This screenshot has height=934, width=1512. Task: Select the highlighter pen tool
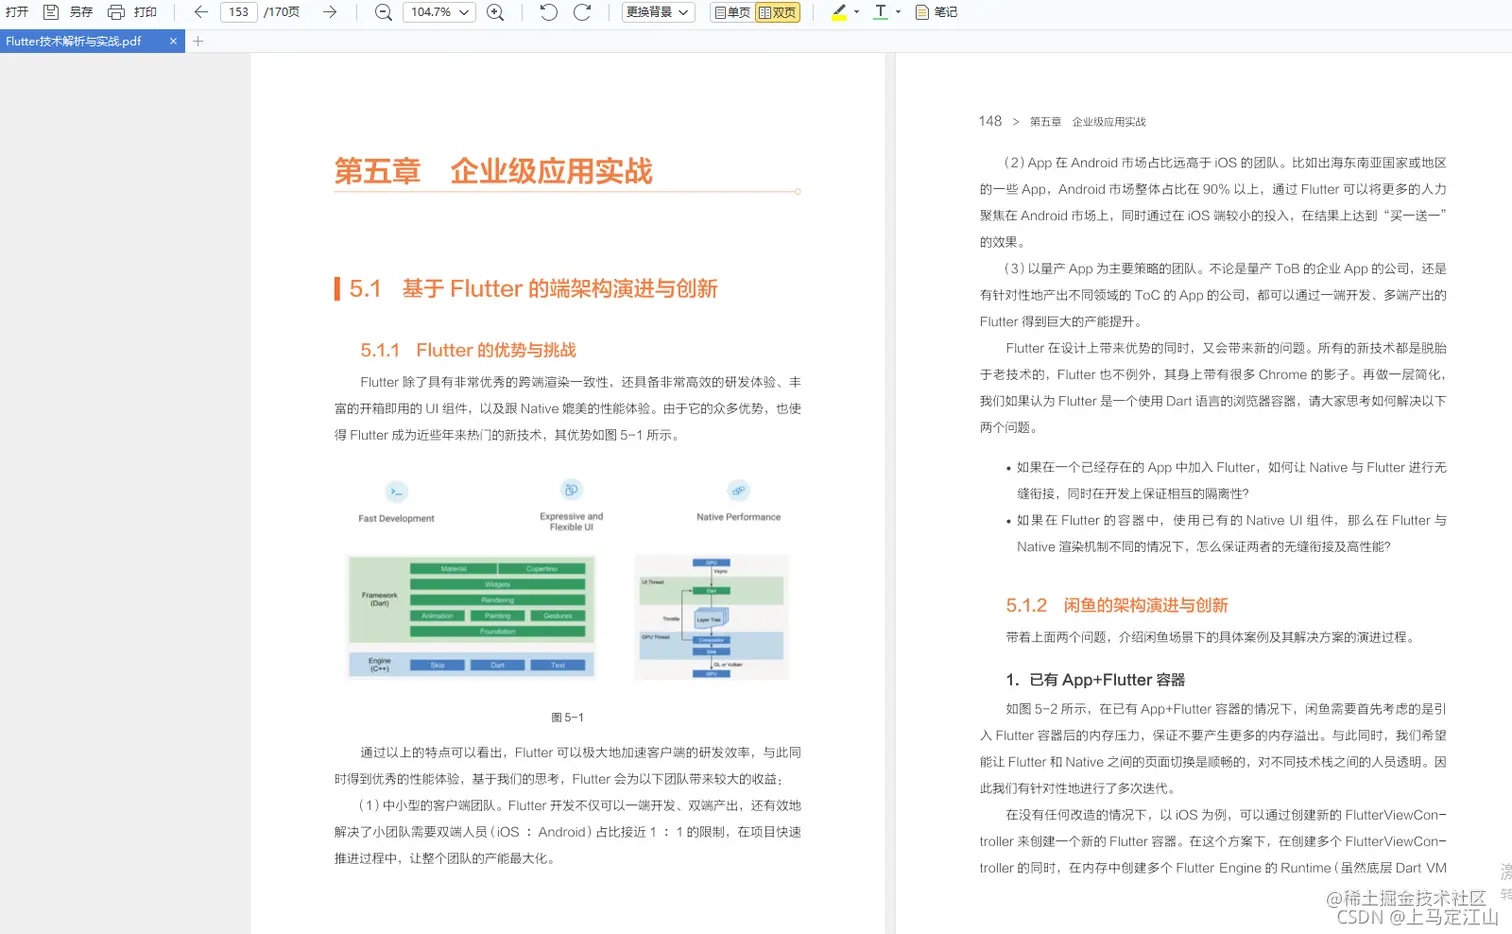(838, 11)
